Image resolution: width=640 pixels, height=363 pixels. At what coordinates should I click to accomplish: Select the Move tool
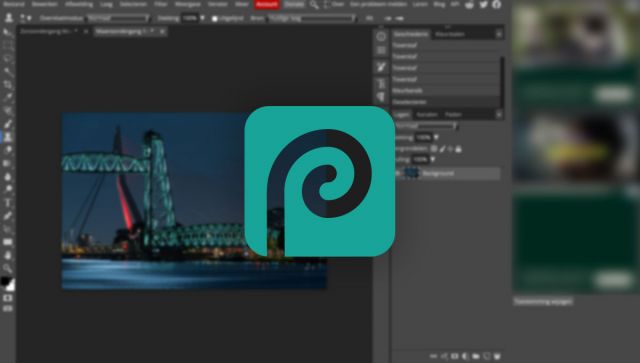(x=7, y=32)
